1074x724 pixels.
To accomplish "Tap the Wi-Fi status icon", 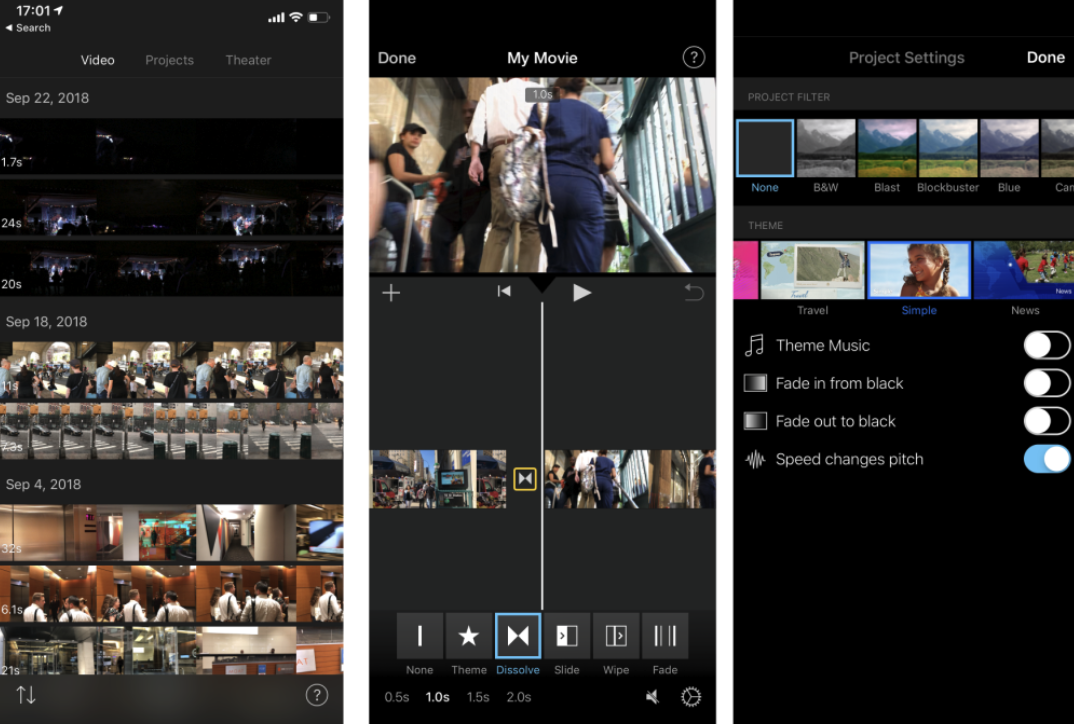I will [x=296, y=17].
